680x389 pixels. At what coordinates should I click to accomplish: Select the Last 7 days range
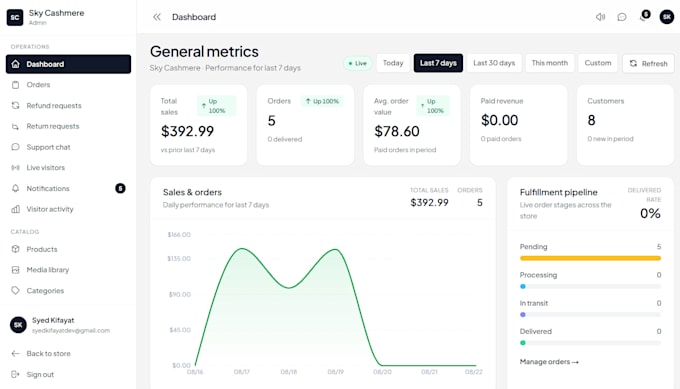pos(438,63)
